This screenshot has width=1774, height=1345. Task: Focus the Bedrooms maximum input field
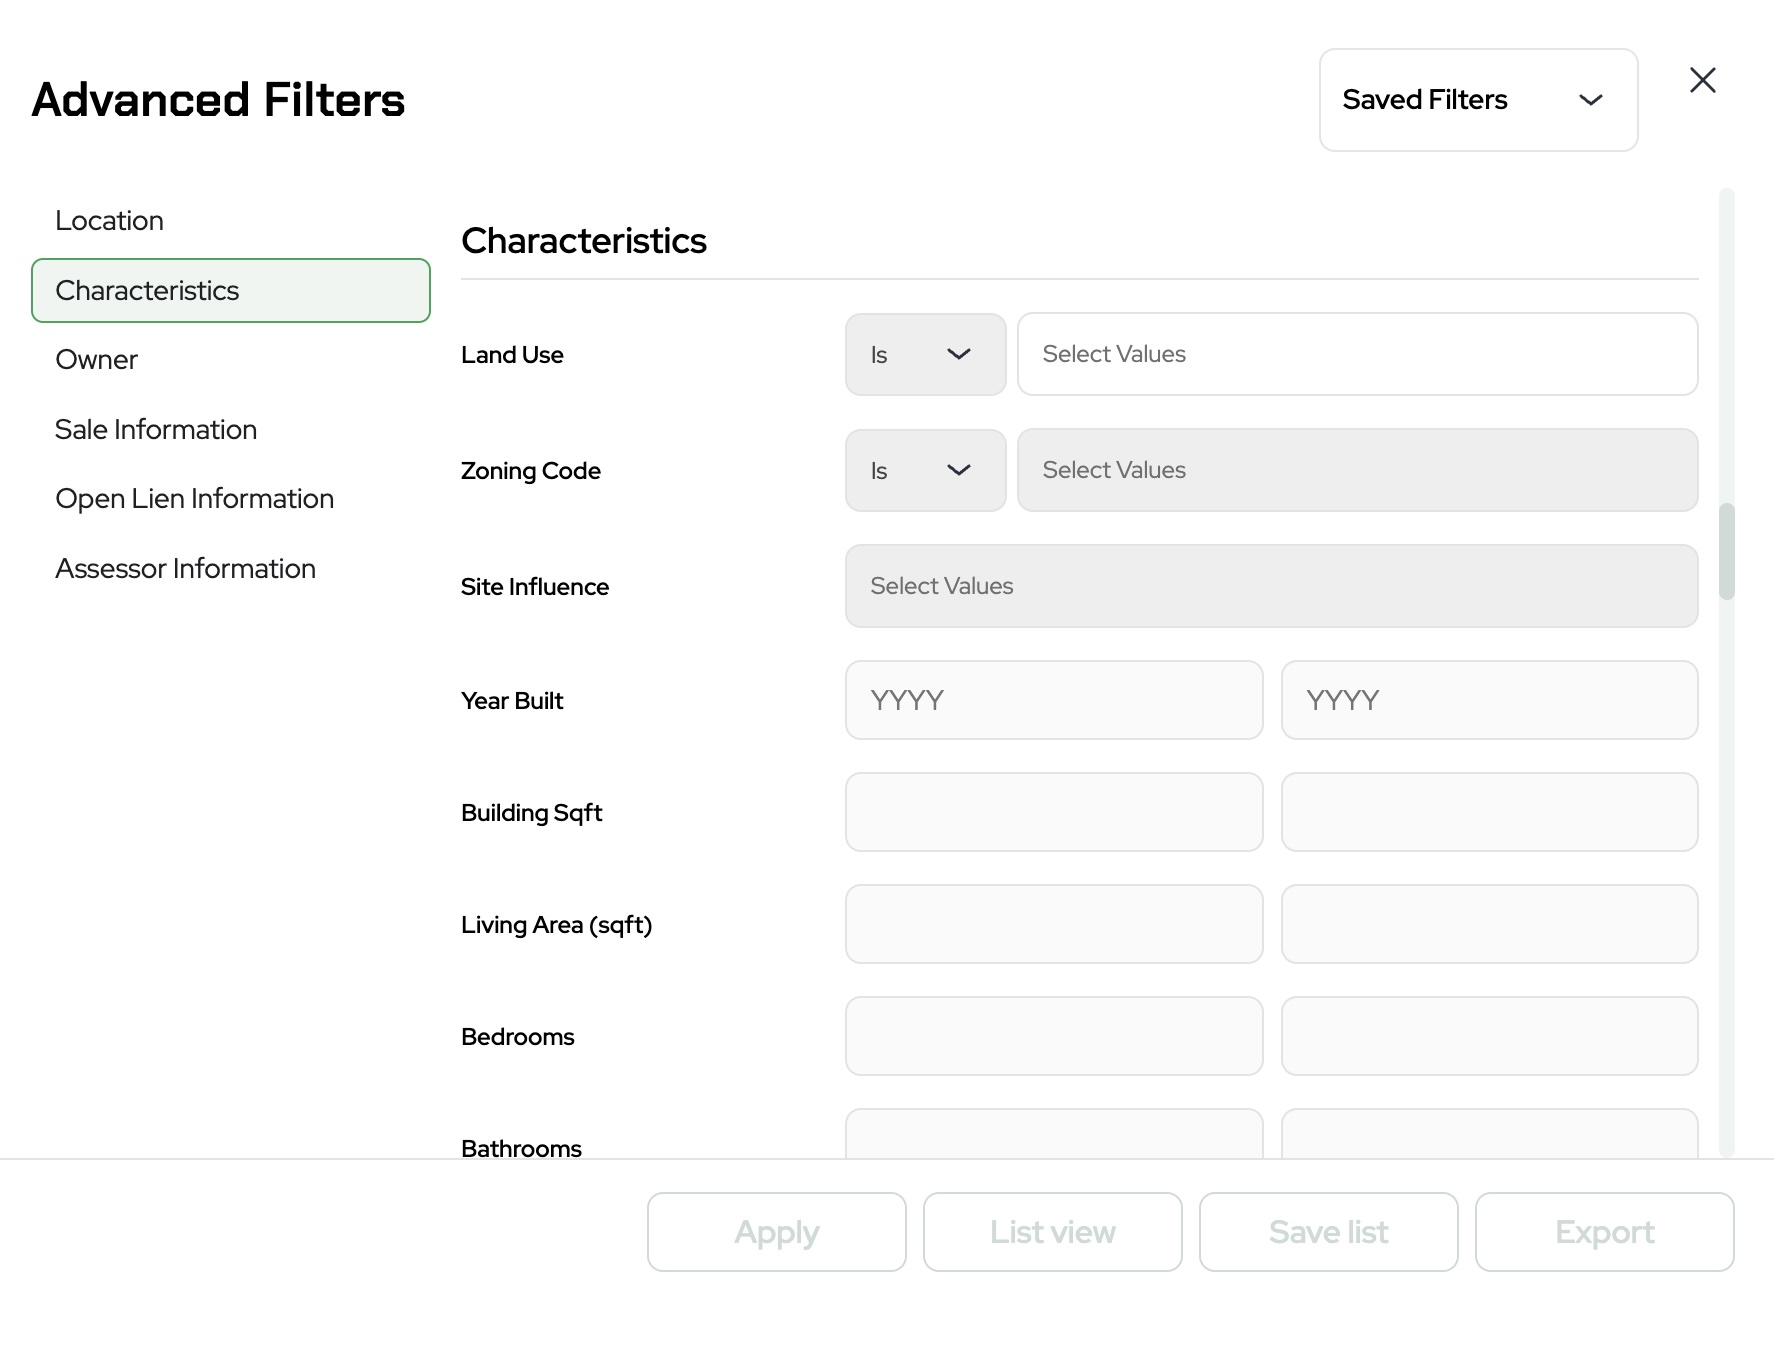(x=1488, y=1036)
